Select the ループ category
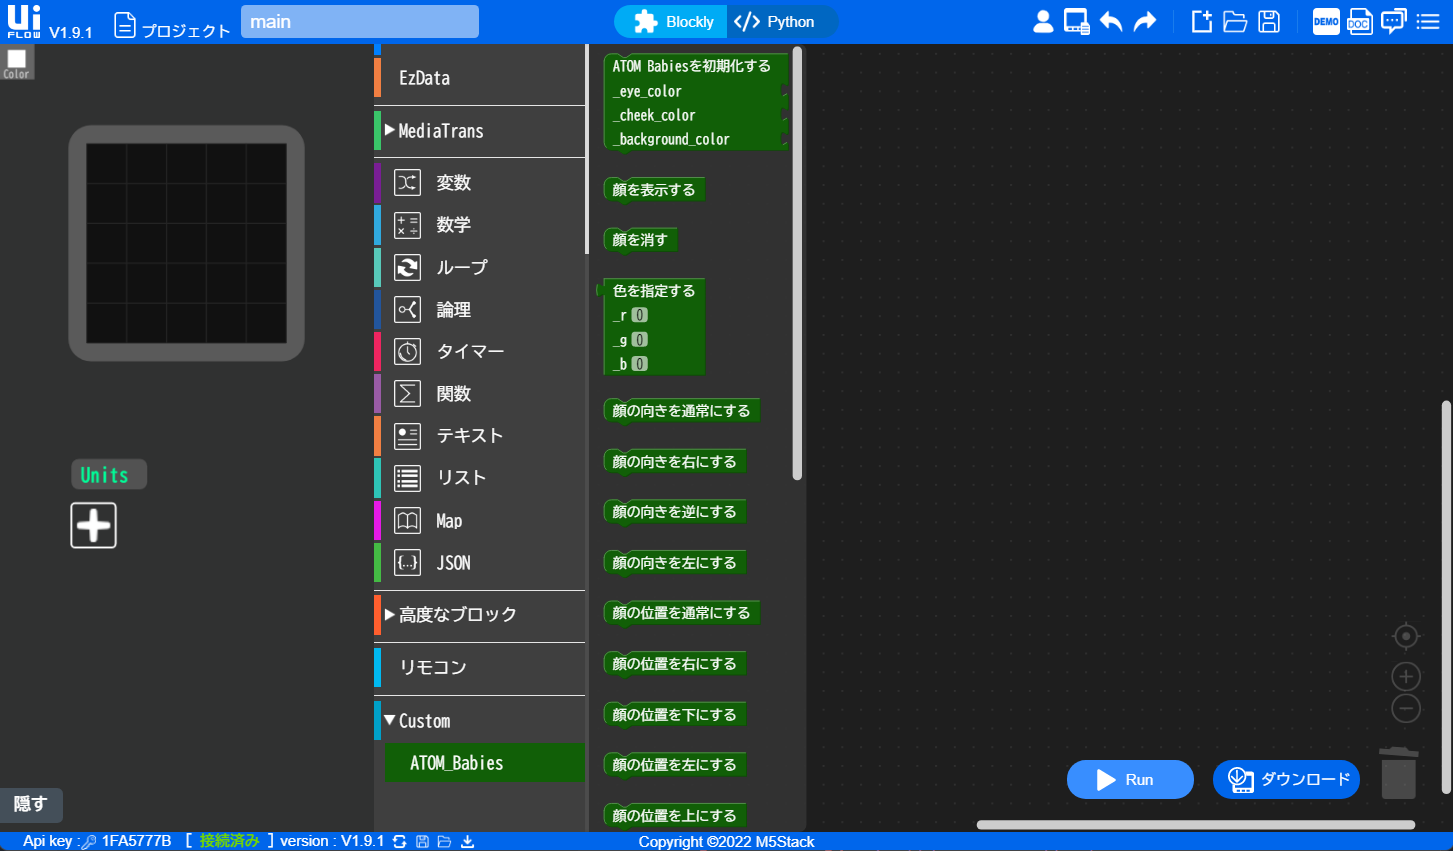1453x851 pixels. (480, 267)
